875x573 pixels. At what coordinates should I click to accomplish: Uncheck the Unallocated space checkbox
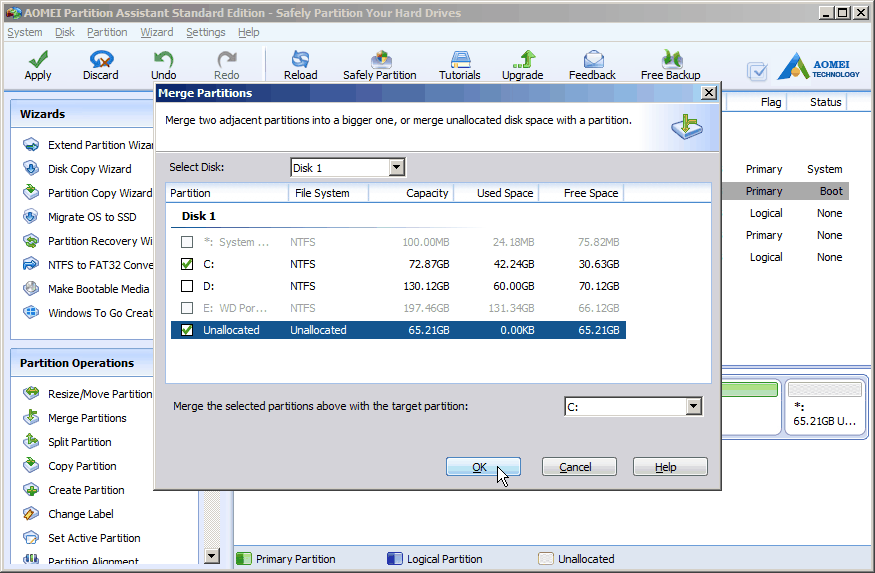click(x=187, y=330)
